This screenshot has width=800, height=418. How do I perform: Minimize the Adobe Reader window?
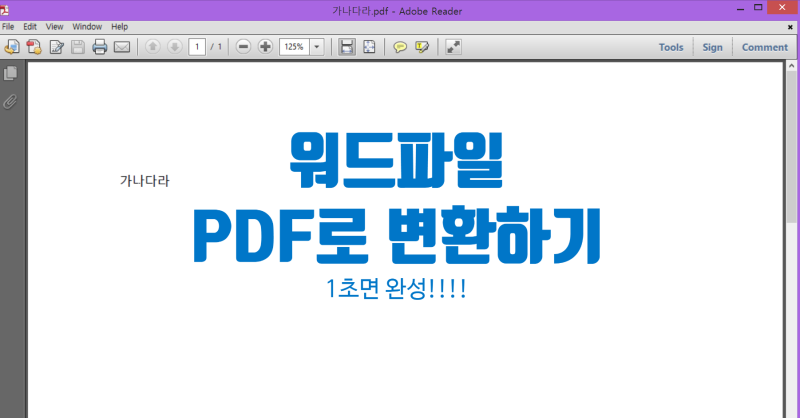coord(740,8)
